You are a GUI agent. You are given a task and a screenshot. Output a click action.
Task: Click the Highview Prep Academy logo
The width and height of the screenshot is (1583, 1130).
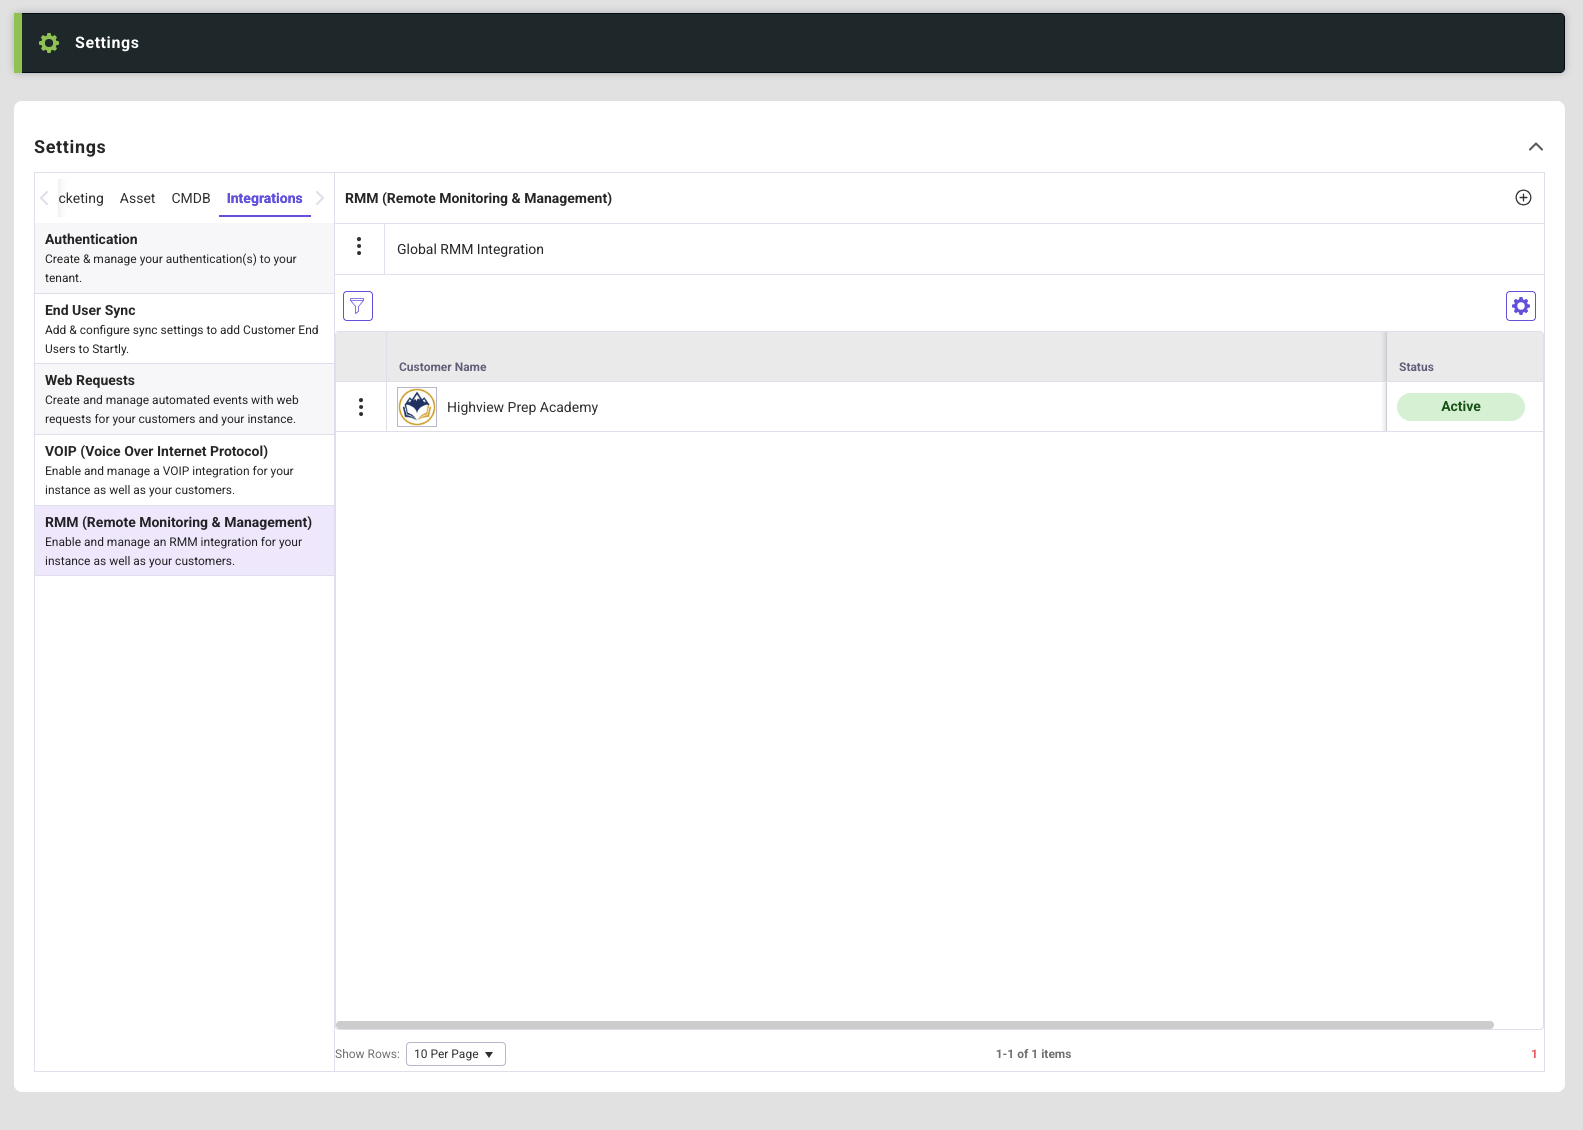(417, 407)
